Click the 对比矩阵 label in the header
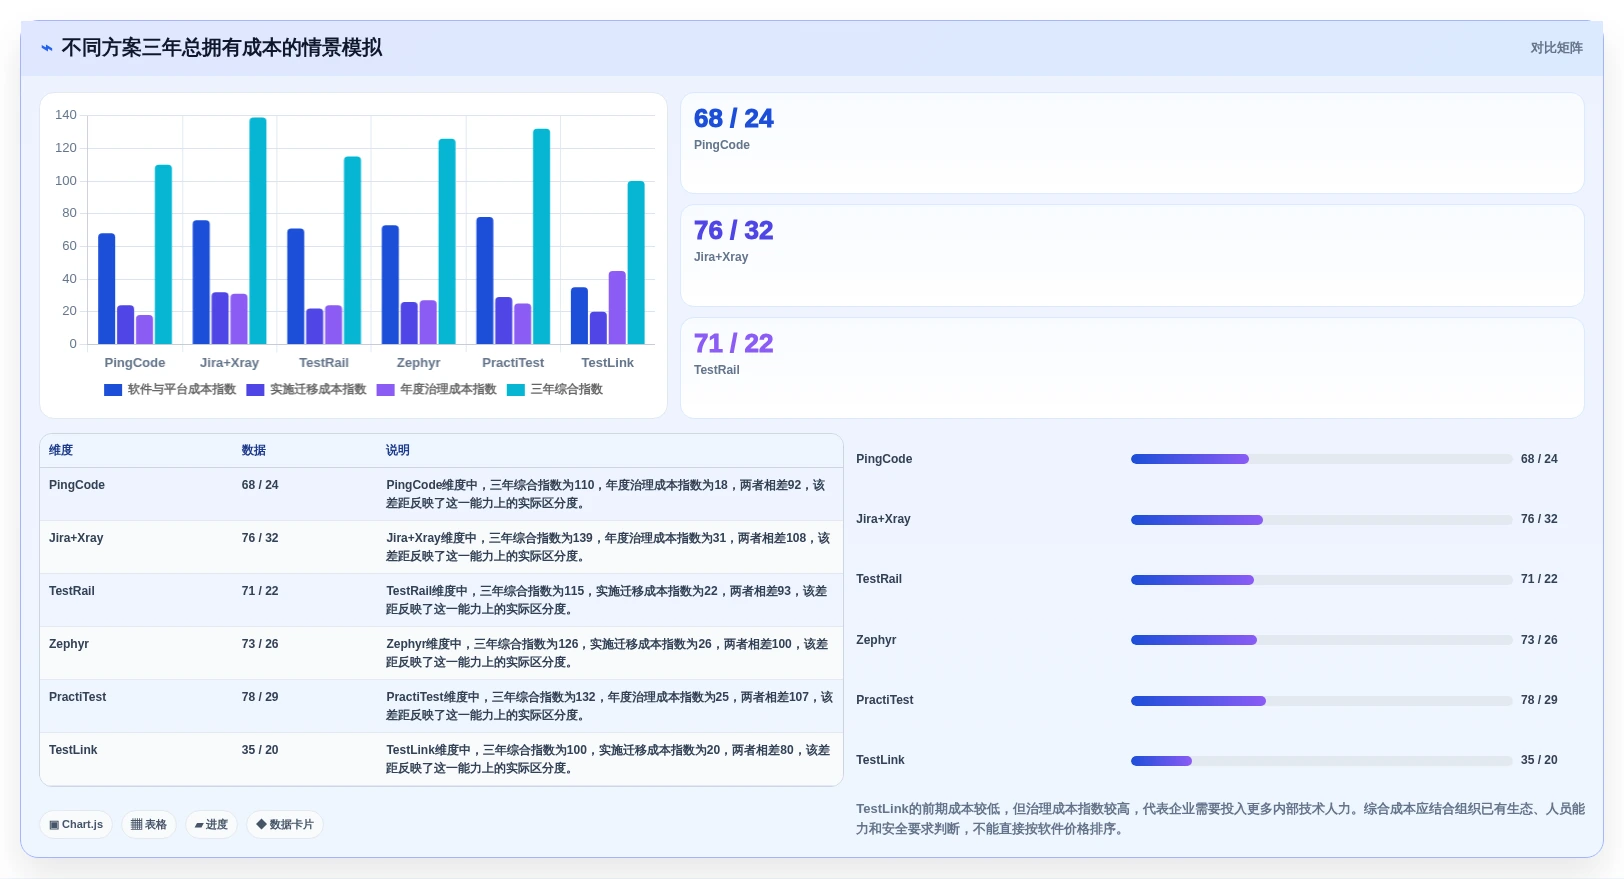The image size is (1624, 879). coord(1556,48)
